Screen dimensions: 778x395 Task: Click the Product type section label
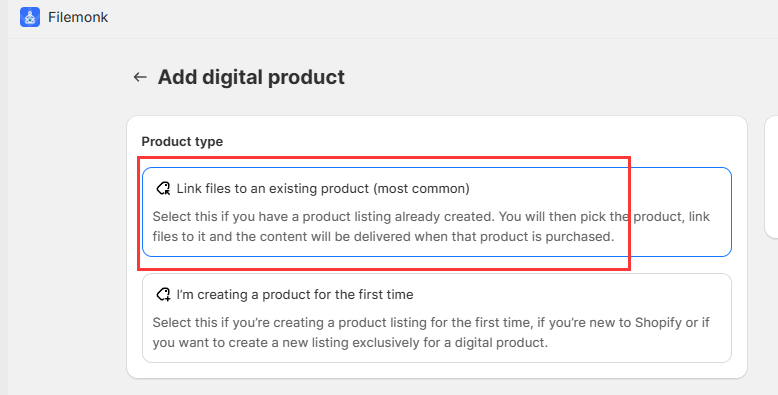coord(182,141)
